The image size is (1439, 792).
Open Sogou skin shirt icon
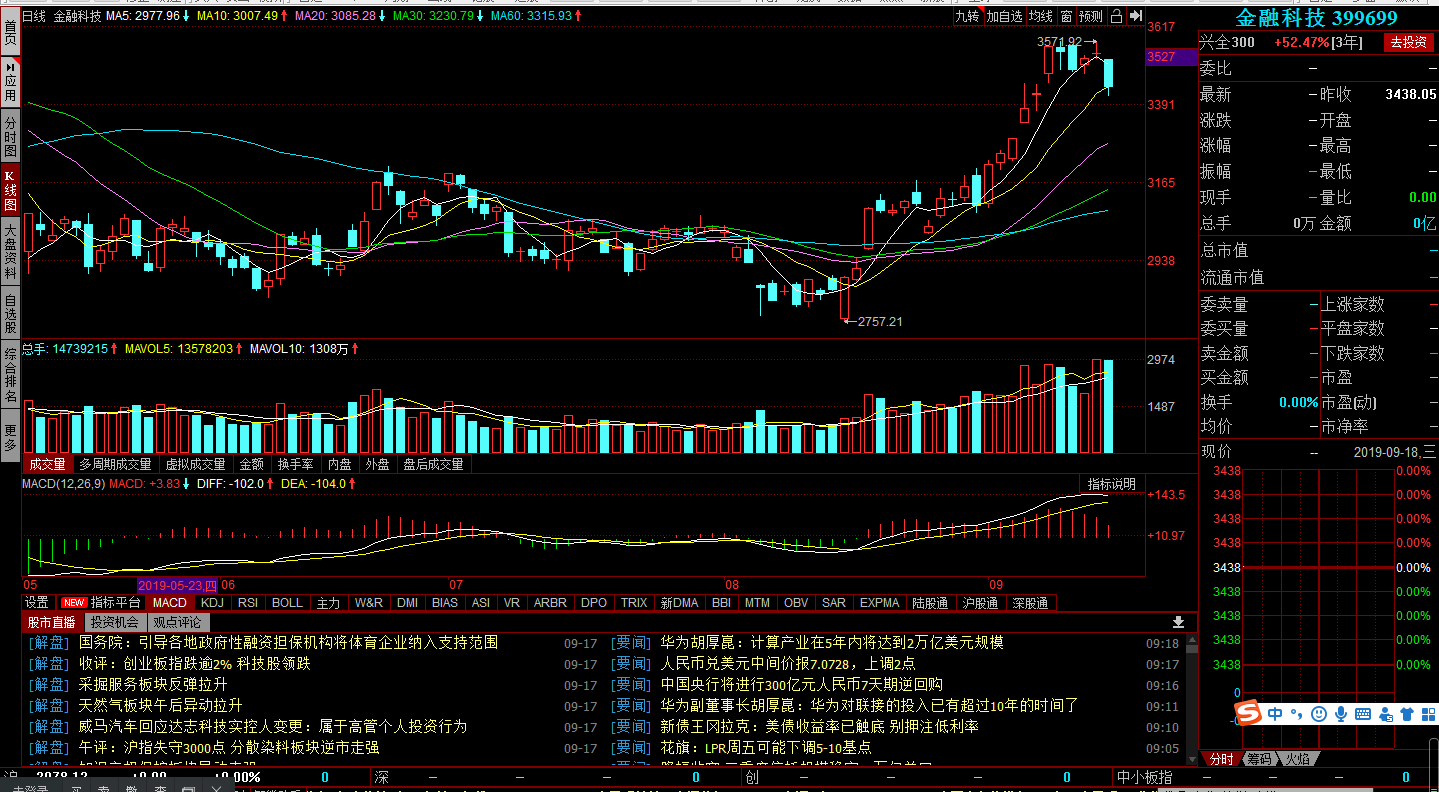(1407, 714)
